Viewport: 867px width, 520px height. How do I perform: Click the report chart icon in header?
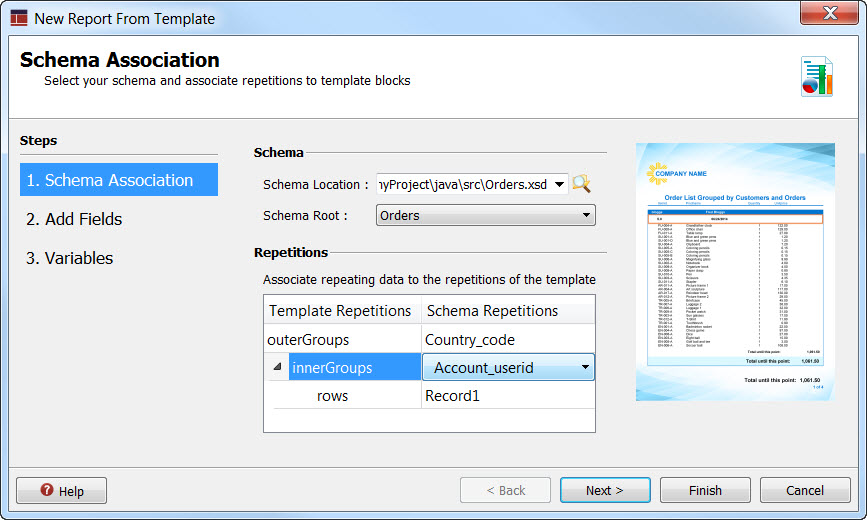tap(817, 76)
